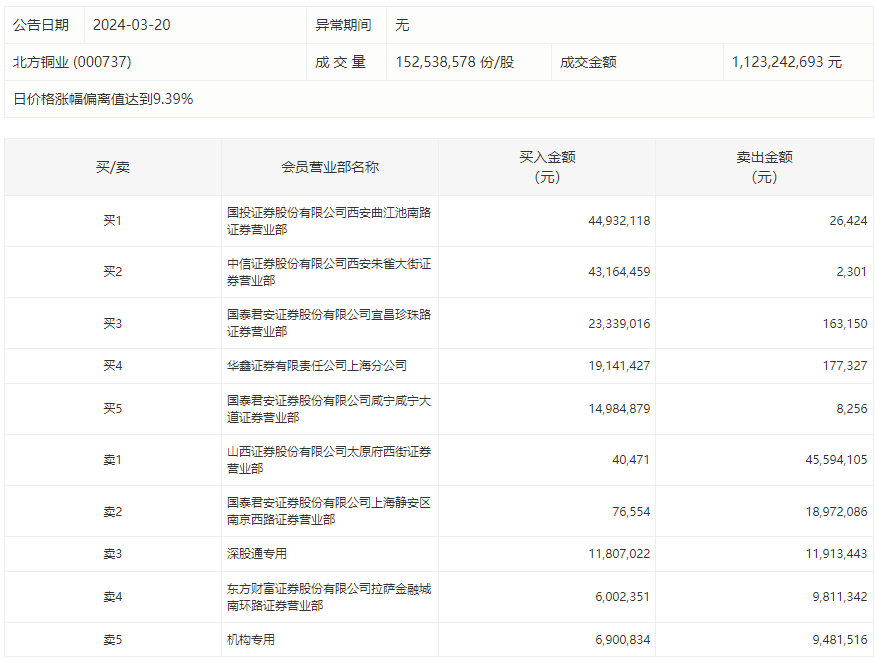Select the 买2 row label
Viewport: 876px width, 660px height.
click(x=112, y=272)
